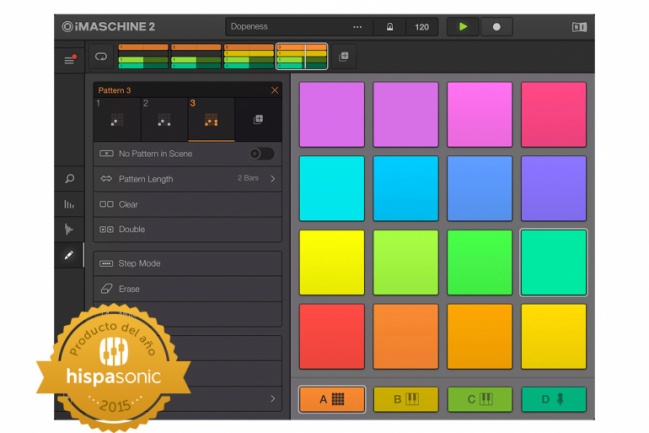This screenshot has height=433, width=649.
Task: Select the first scene in arranger
Action: (x=143, y=56)
